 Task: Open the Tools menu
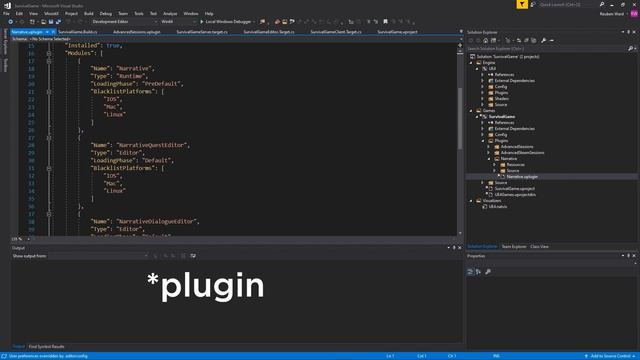tap(139, 13)
